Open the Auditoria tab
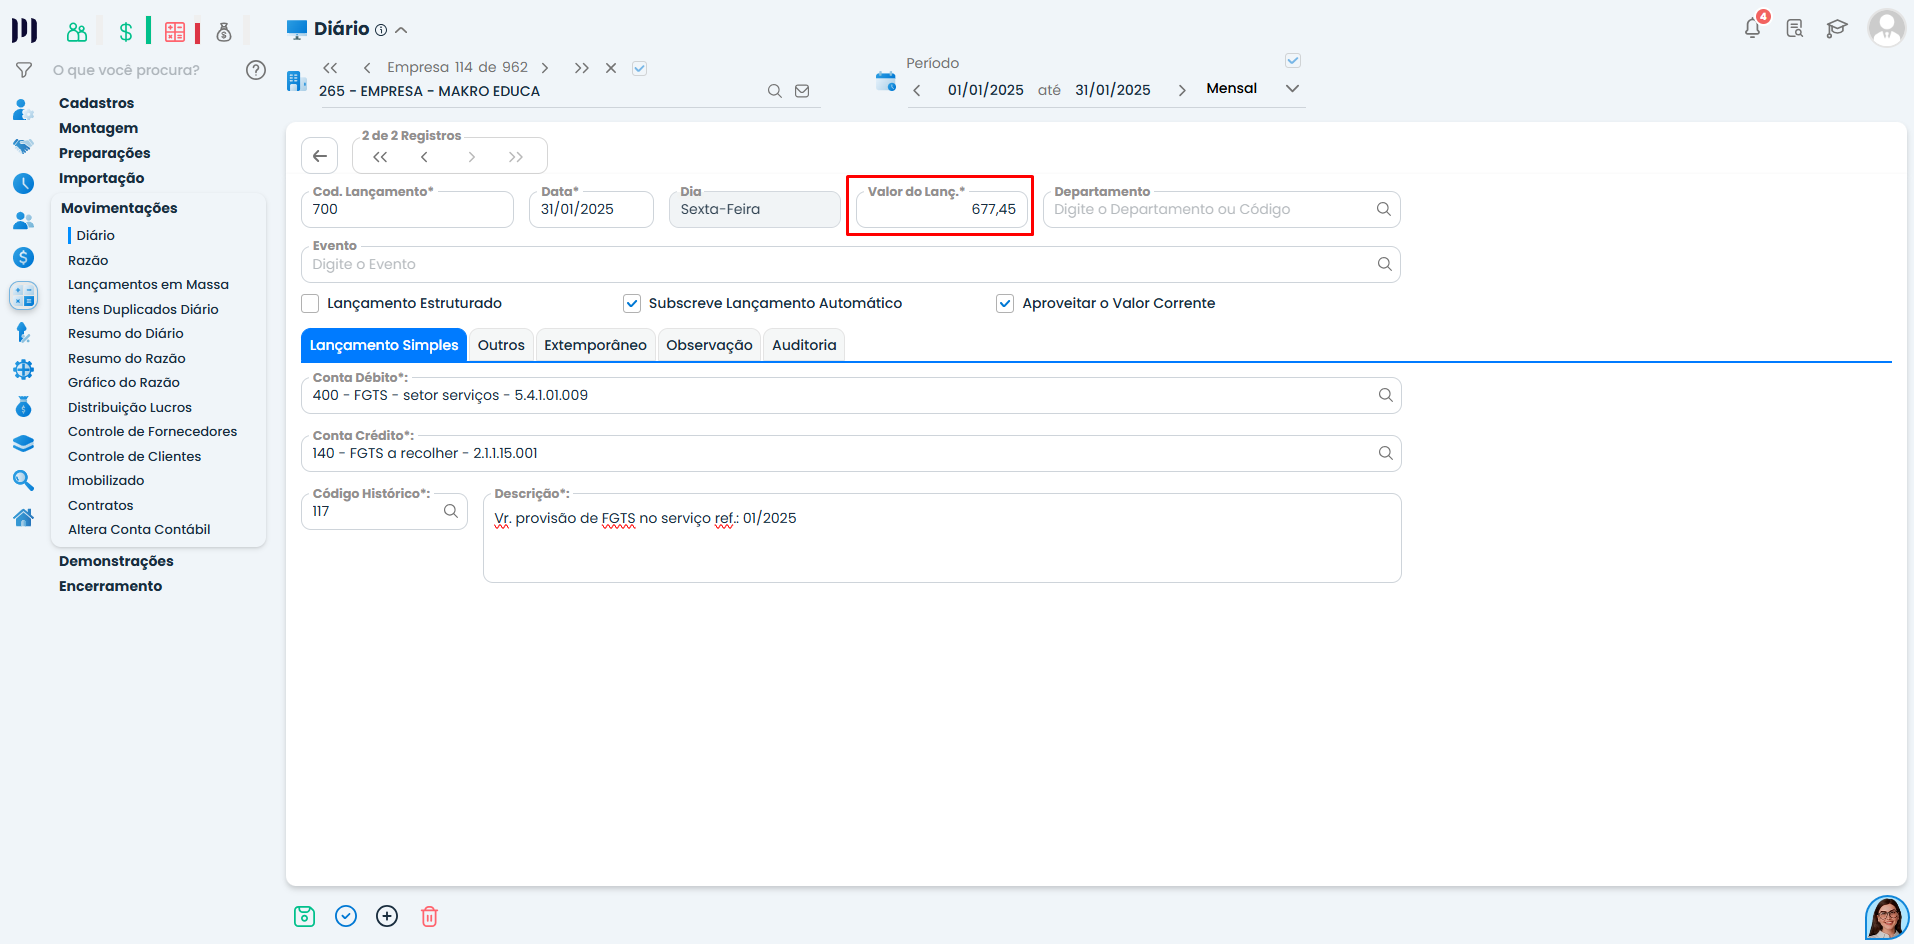 point(804,345)
